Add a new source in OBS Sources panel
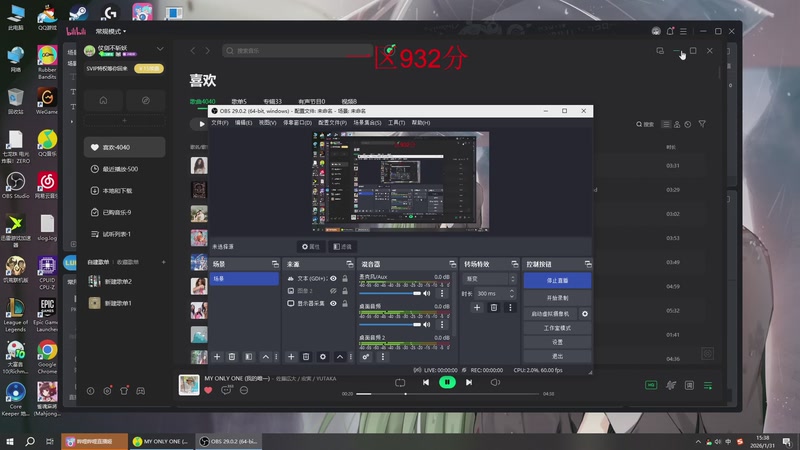The width and height of the screenshot is (800, 450). (291, 357)
